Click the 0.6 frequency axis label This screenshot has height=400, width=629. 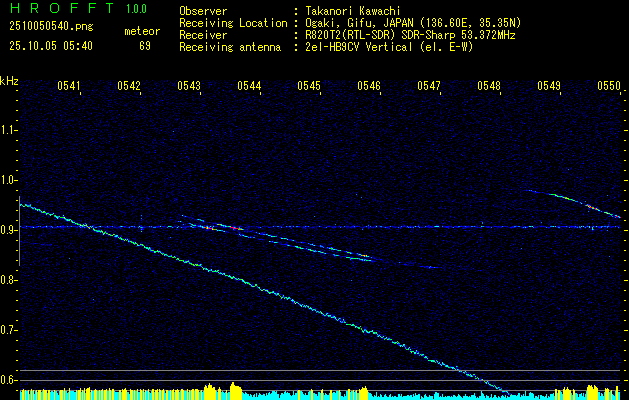pyautogui.click(x=9, y=380)
